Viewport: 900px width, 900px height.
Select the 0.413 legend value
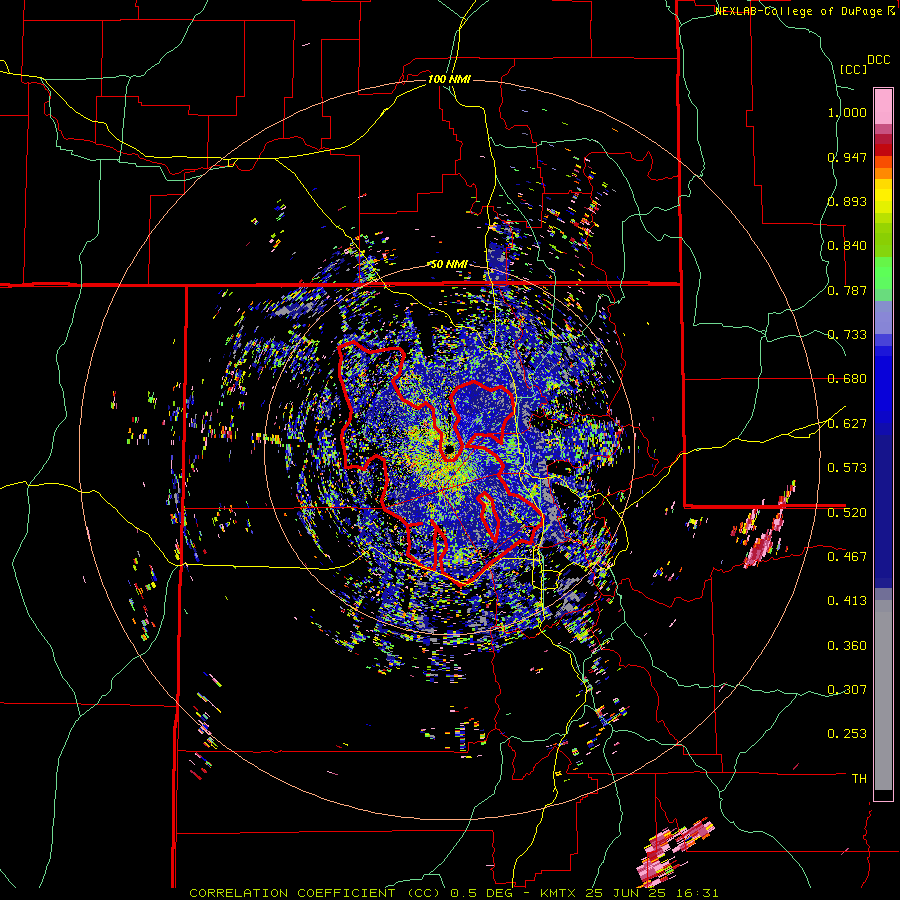(847, 601)
